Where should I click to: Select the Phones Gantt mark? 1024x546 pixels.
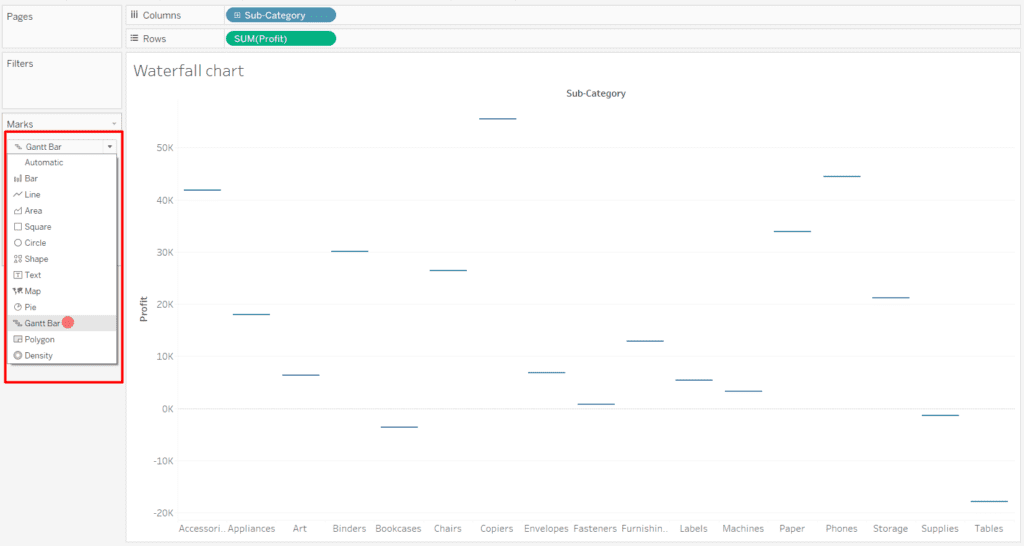(x=842, y=176)
